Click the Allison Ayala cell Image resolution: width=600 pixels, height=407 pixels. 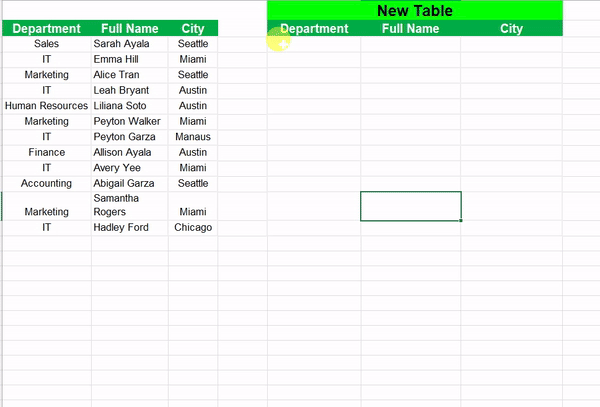coord(130,153)
